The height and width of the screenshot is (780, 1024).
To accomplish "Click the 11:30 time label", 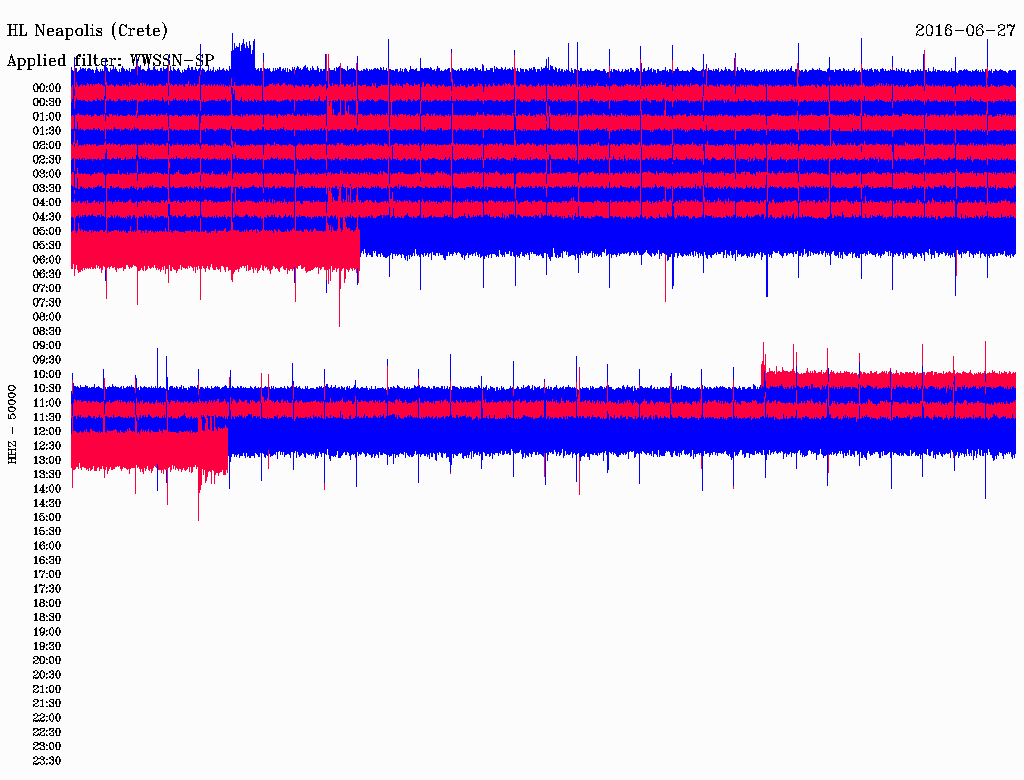I will (x=47, y=417).
